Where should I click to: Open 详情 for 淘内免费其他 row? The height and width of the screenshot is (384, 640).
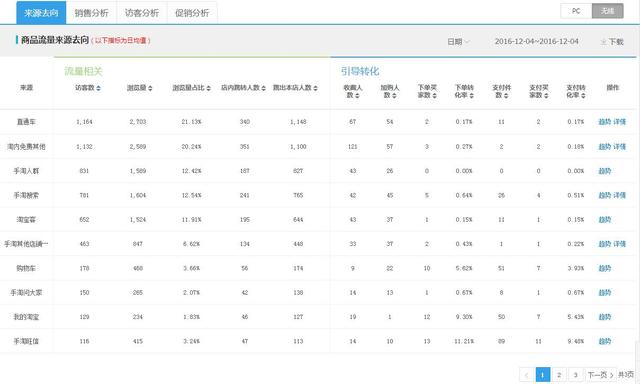619,146
